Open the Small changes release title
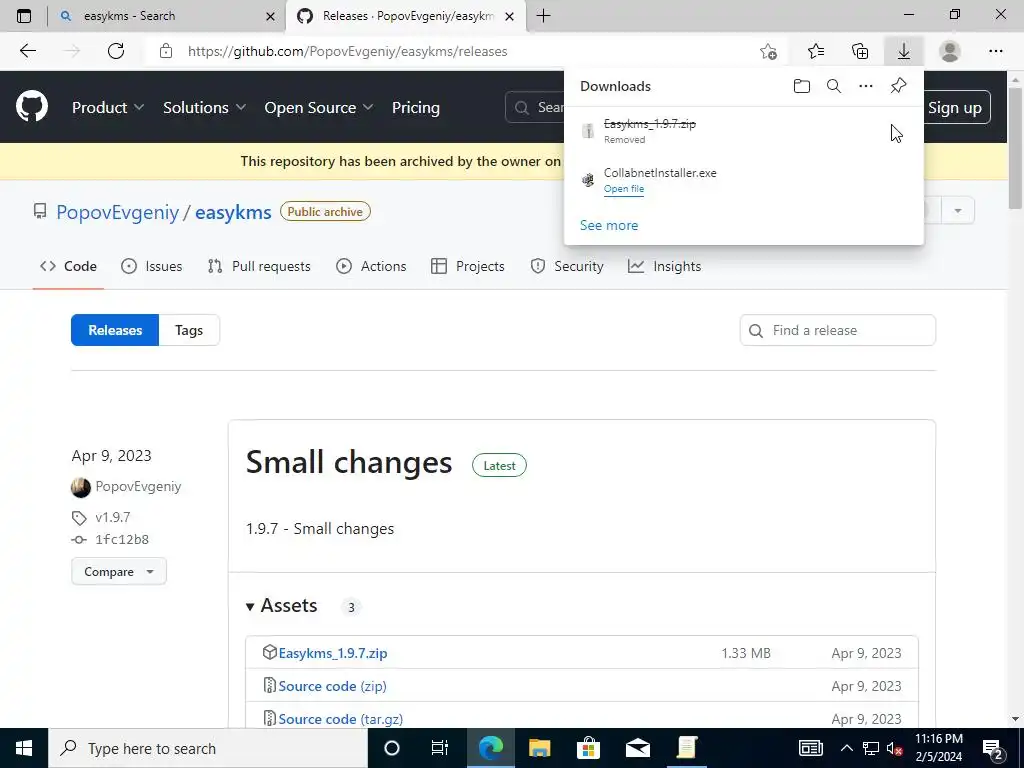 coord(349,462)
